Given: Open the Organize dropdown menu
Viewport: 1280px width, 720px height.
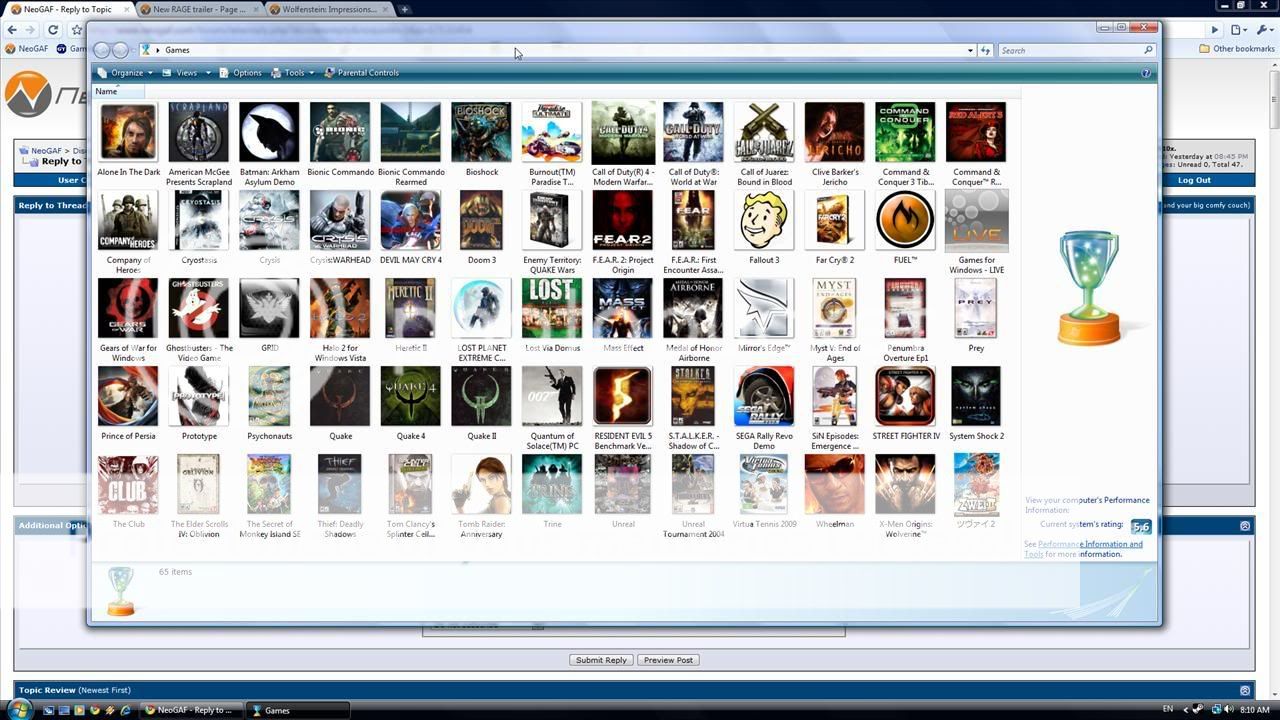Looking at the screenshot, I should click(x=126, y=73).
